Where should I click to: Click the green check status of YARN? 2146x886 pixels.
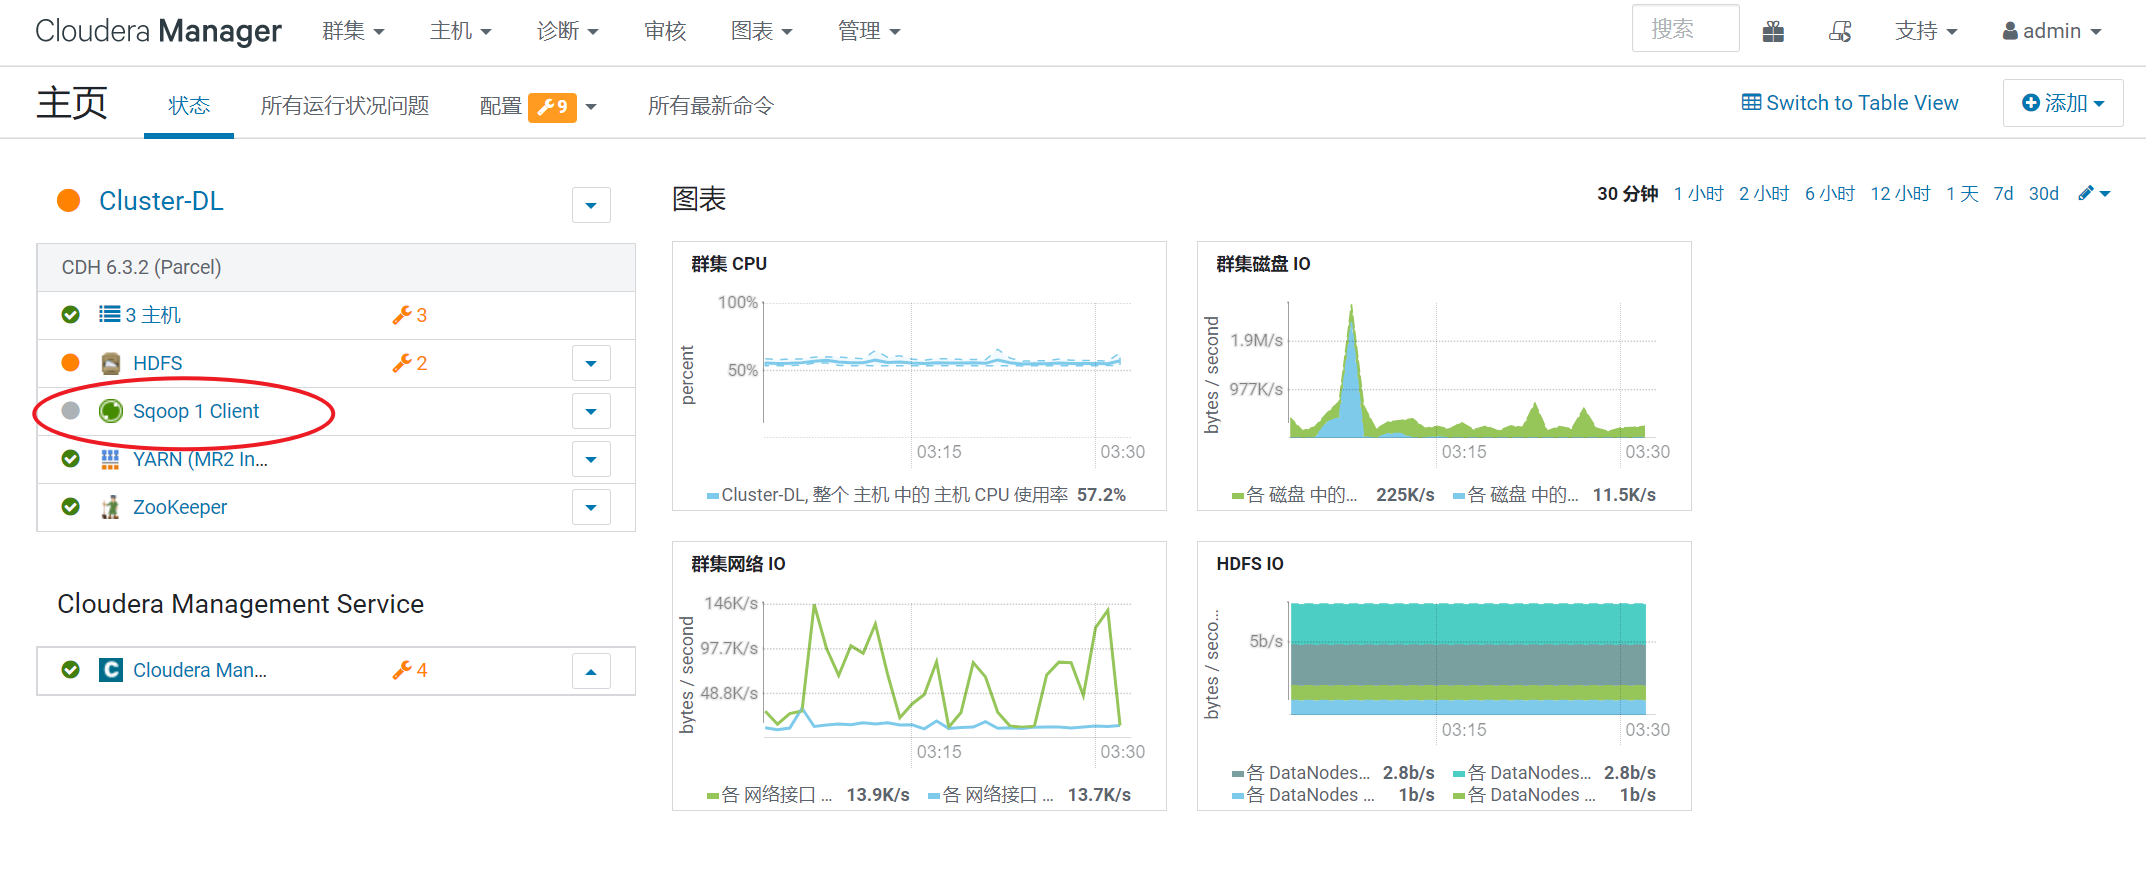coord(70,459)
